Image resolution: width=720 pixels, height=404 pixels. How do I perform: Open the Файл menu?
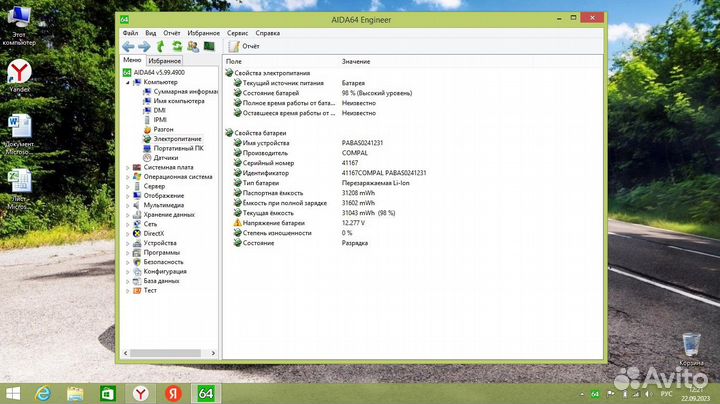(130, 33)
